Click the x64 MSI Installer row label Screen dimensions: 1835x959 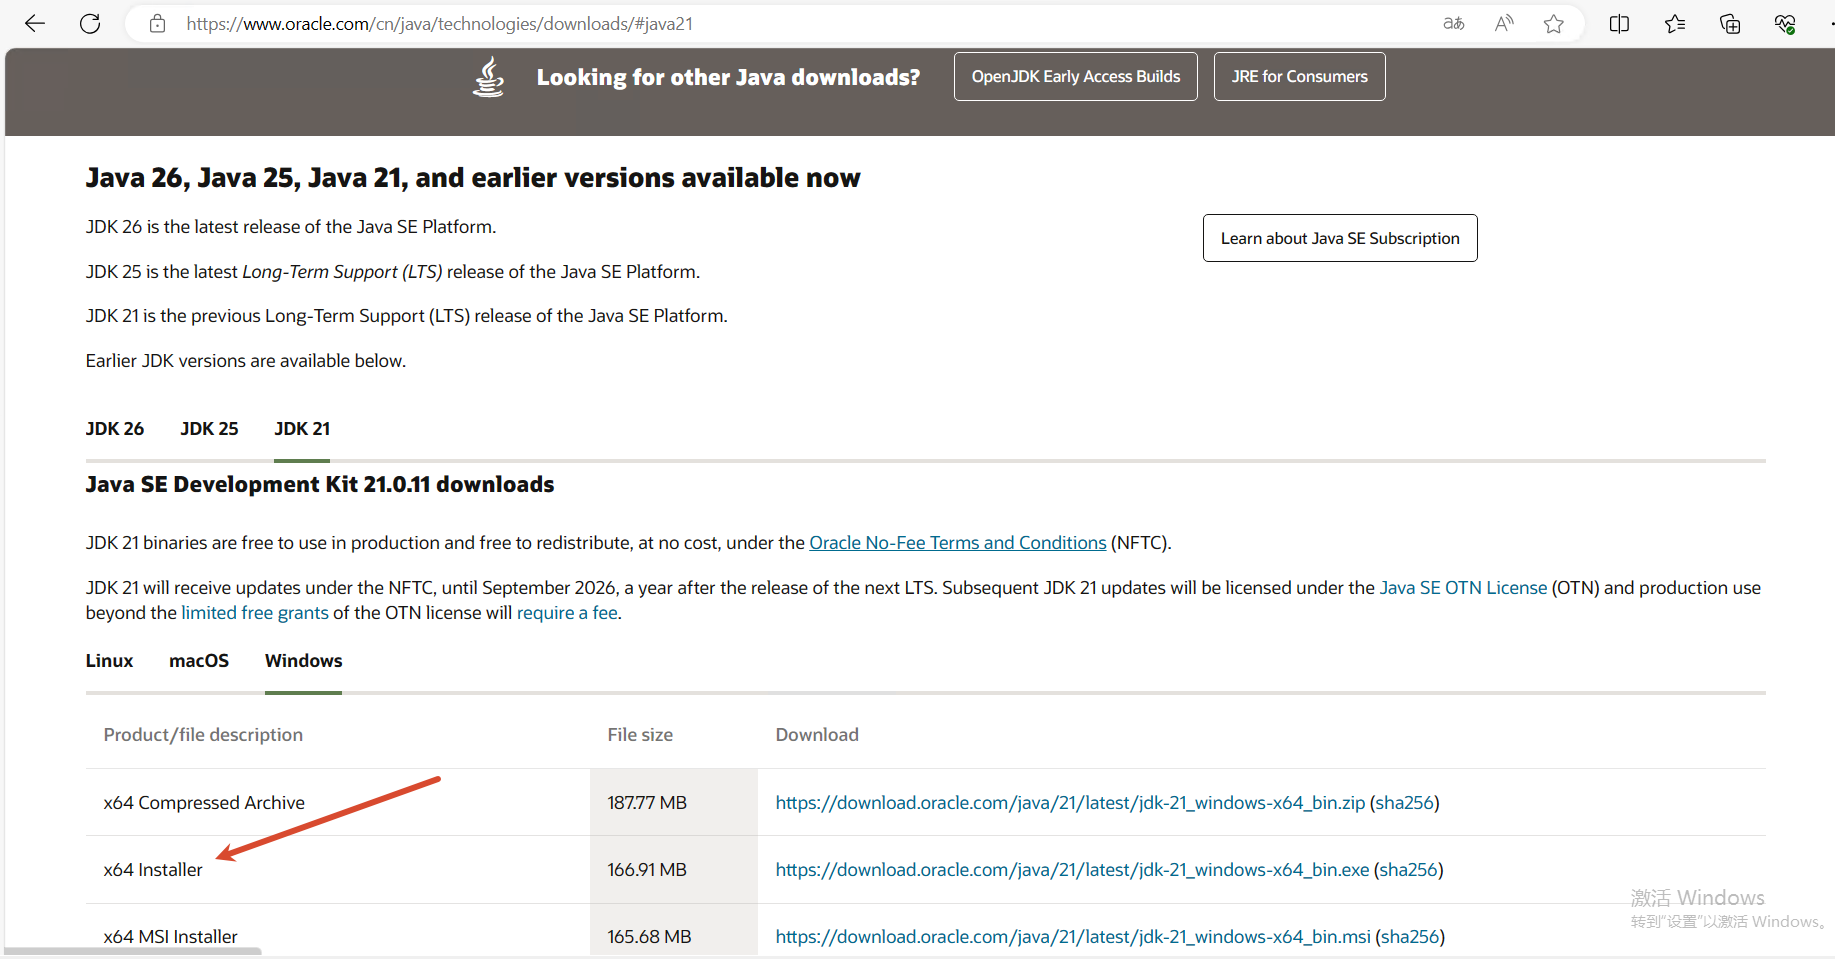(x=170, y=937)
